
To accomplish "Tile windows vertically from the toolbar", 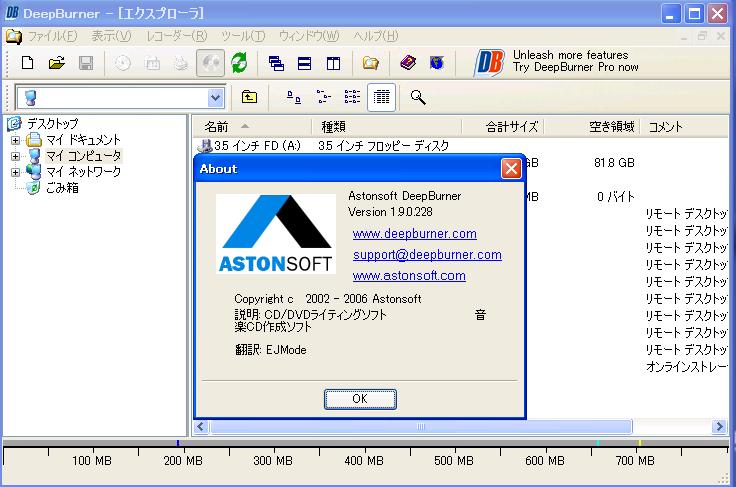I will [333, 63].
